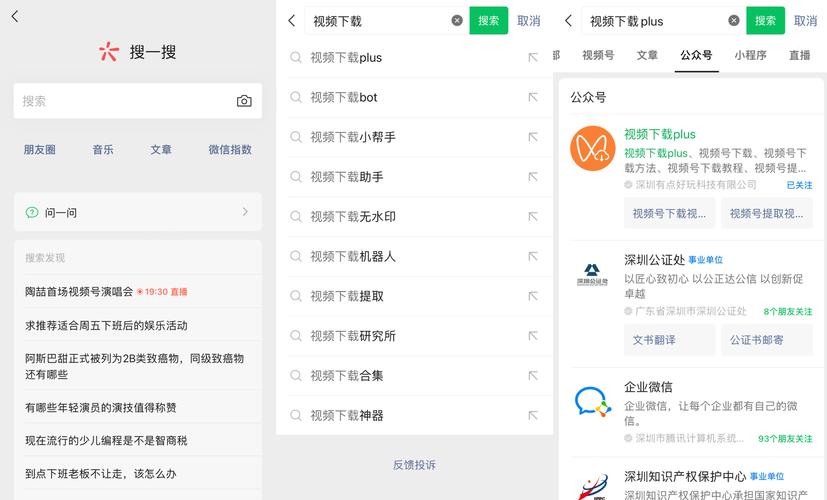Select suggestion 视频下载合集

point(347,376)
